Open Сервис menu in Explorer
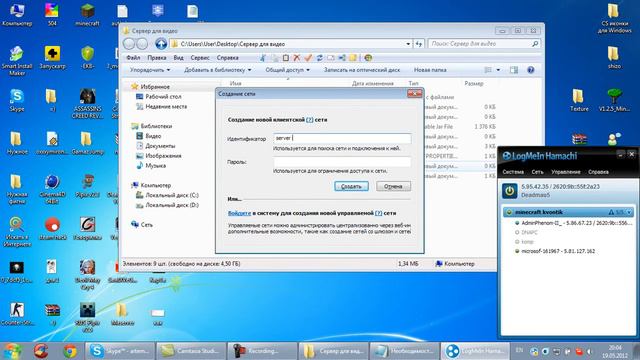 pyautogui.click(x=200, y=58)
